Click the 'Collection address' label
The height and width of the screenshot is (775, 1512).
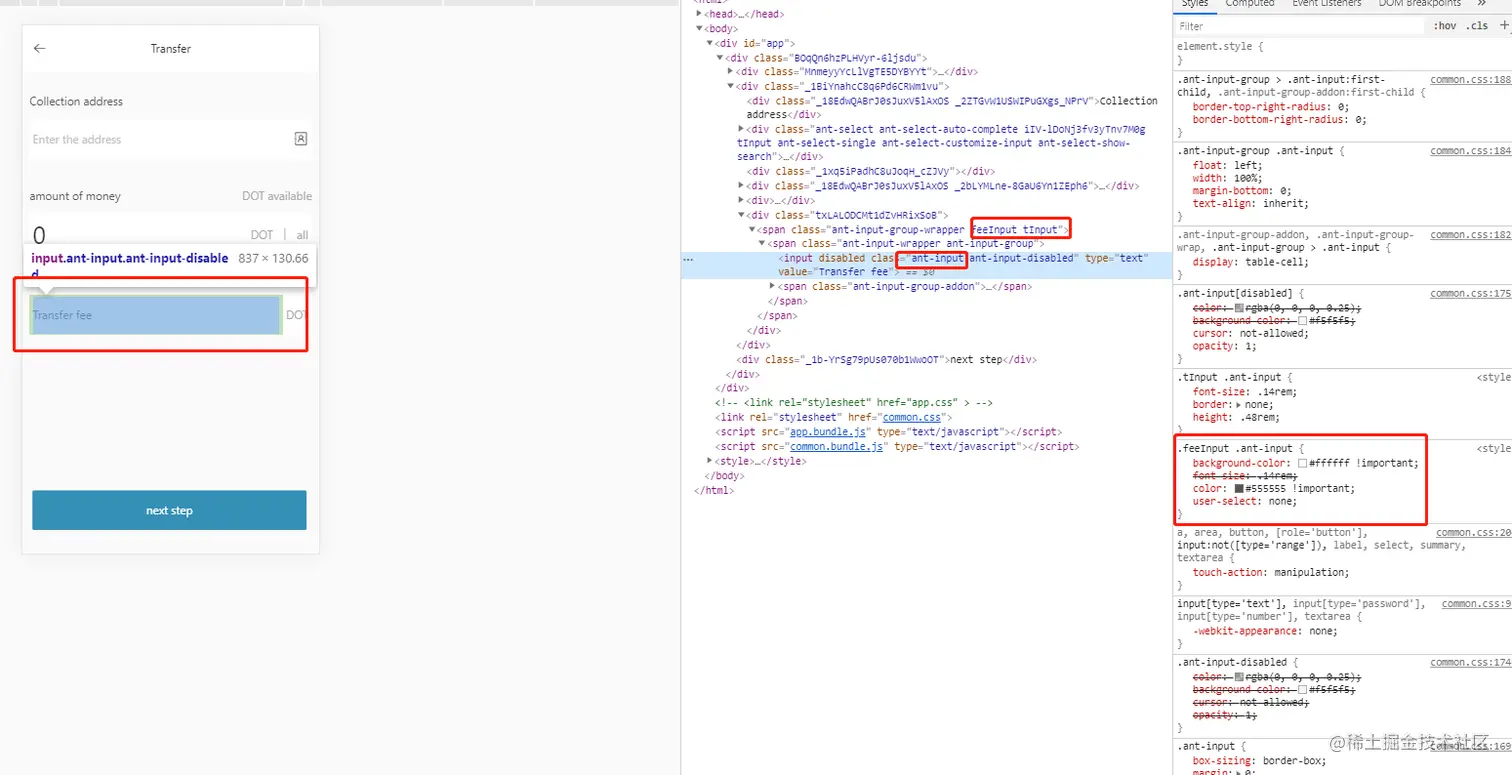click(76, 101)
